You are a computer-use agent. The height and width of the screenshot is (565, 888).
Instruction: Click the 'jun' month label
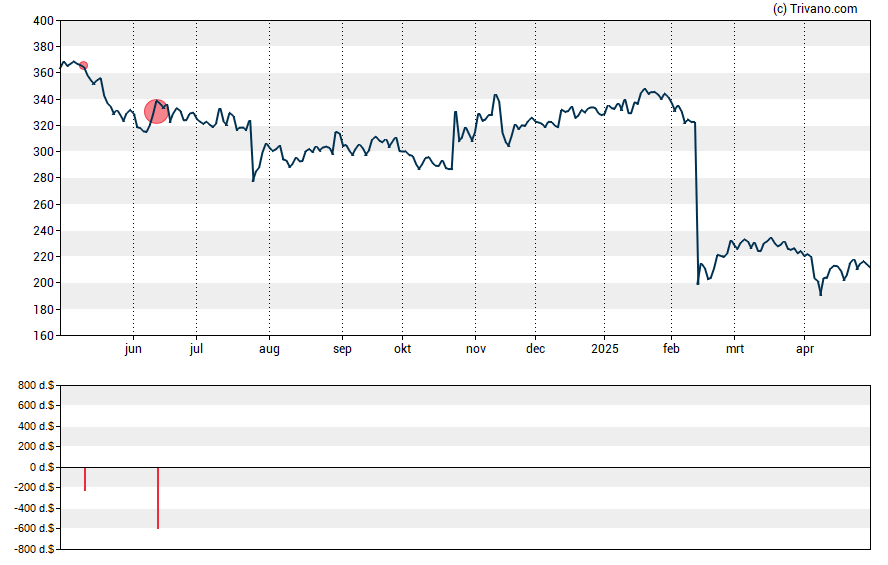[133, 349]
